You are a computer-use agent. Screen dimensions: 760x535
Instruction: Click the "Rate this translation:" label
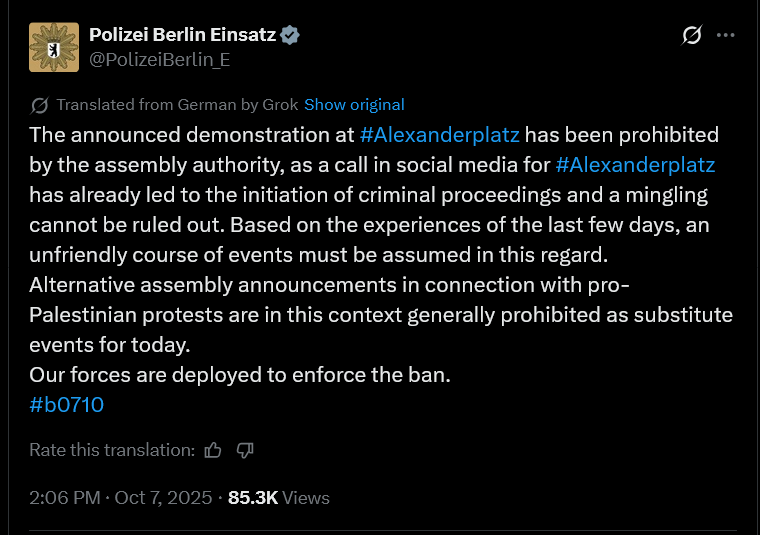pyautogui.click(x=111, y=450)
